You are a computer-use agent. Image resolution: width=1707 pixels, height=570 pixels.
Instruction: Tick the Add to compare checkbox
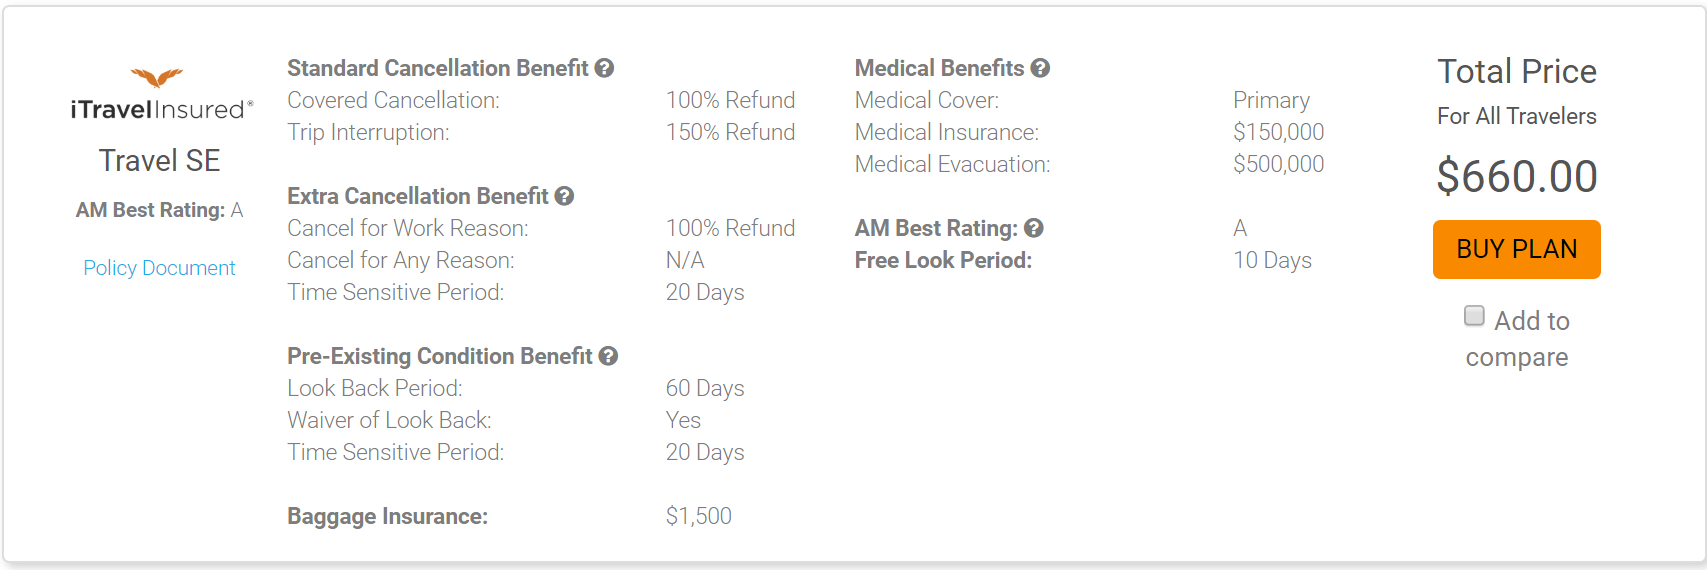[1474, 316]
